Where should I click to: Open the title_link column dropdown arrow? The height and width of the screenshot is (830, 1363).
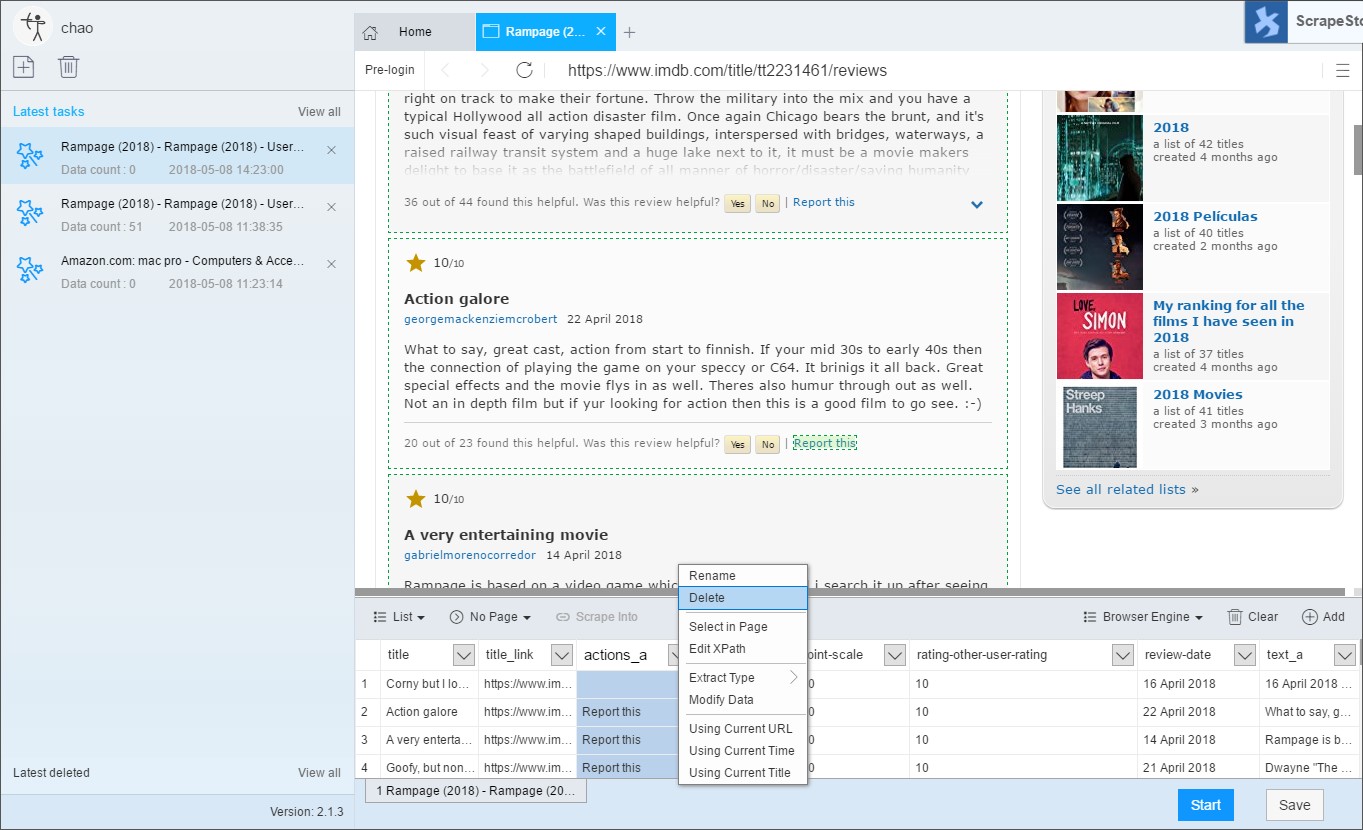point(561,655)
